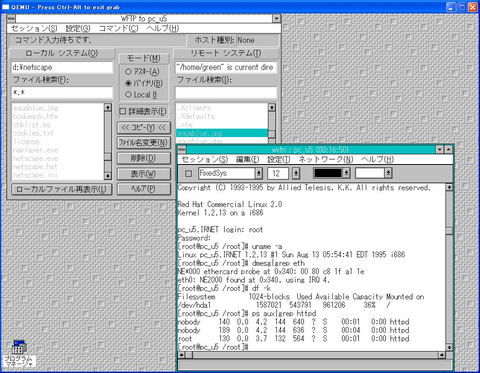Screen dimensions: 480x373
Task: Click the font size field showing 12
Action: 278,173
